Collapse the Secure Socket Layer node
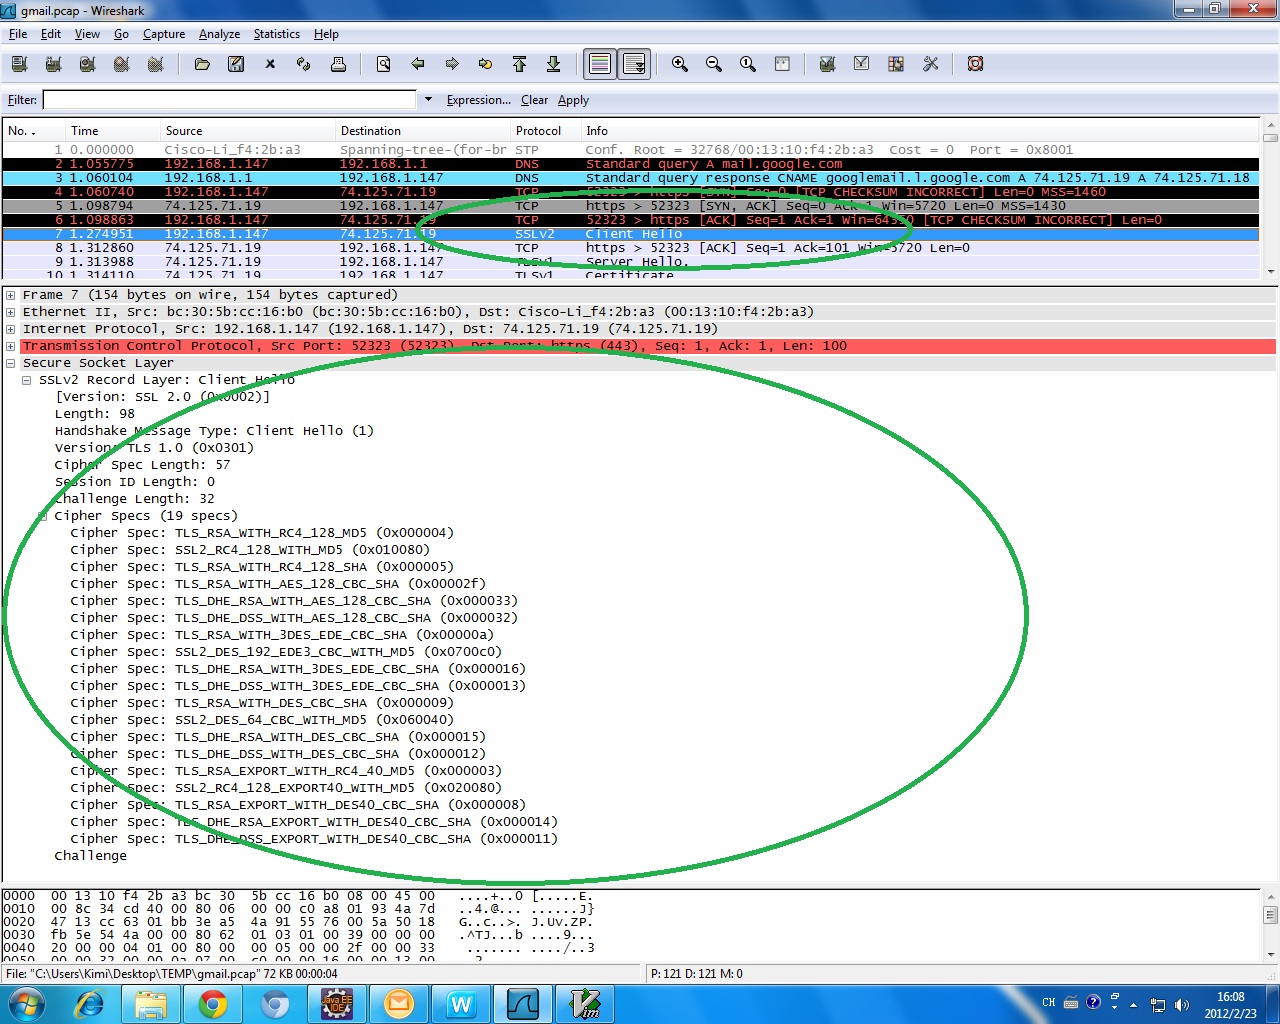 [x=11, y=363]
